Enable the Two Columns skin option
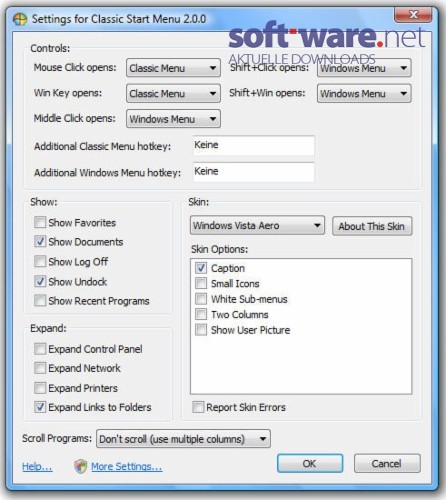Screen dimensions: 446x500 [x=201, y=314]
